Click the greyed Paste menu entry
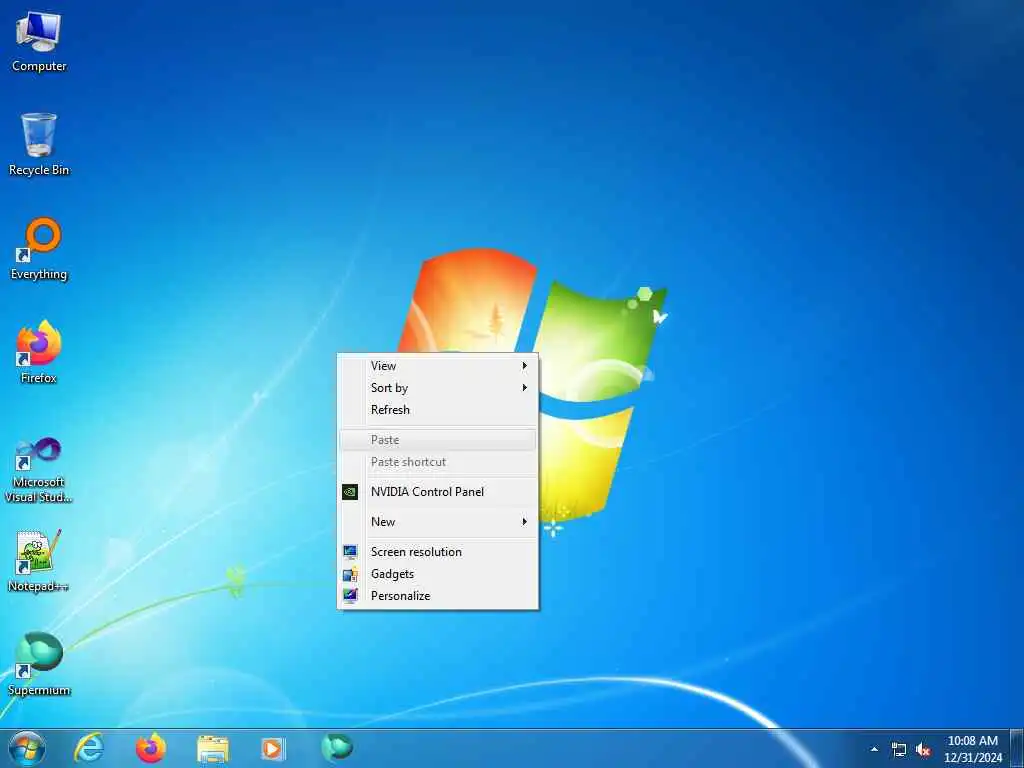The height and width of the screenshot is (768, 1024). (x=438, y=440)
